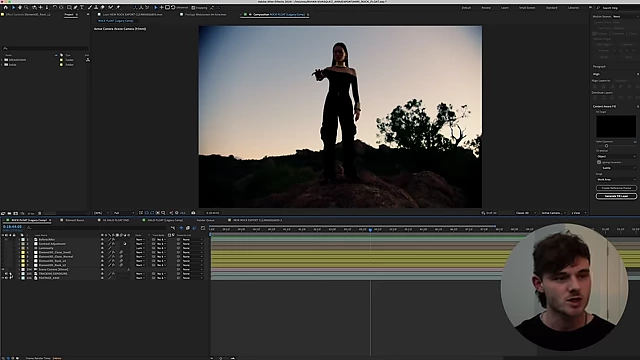
Task: Open the Active Camera view dropdown
Action: click(x=553, y=213)
